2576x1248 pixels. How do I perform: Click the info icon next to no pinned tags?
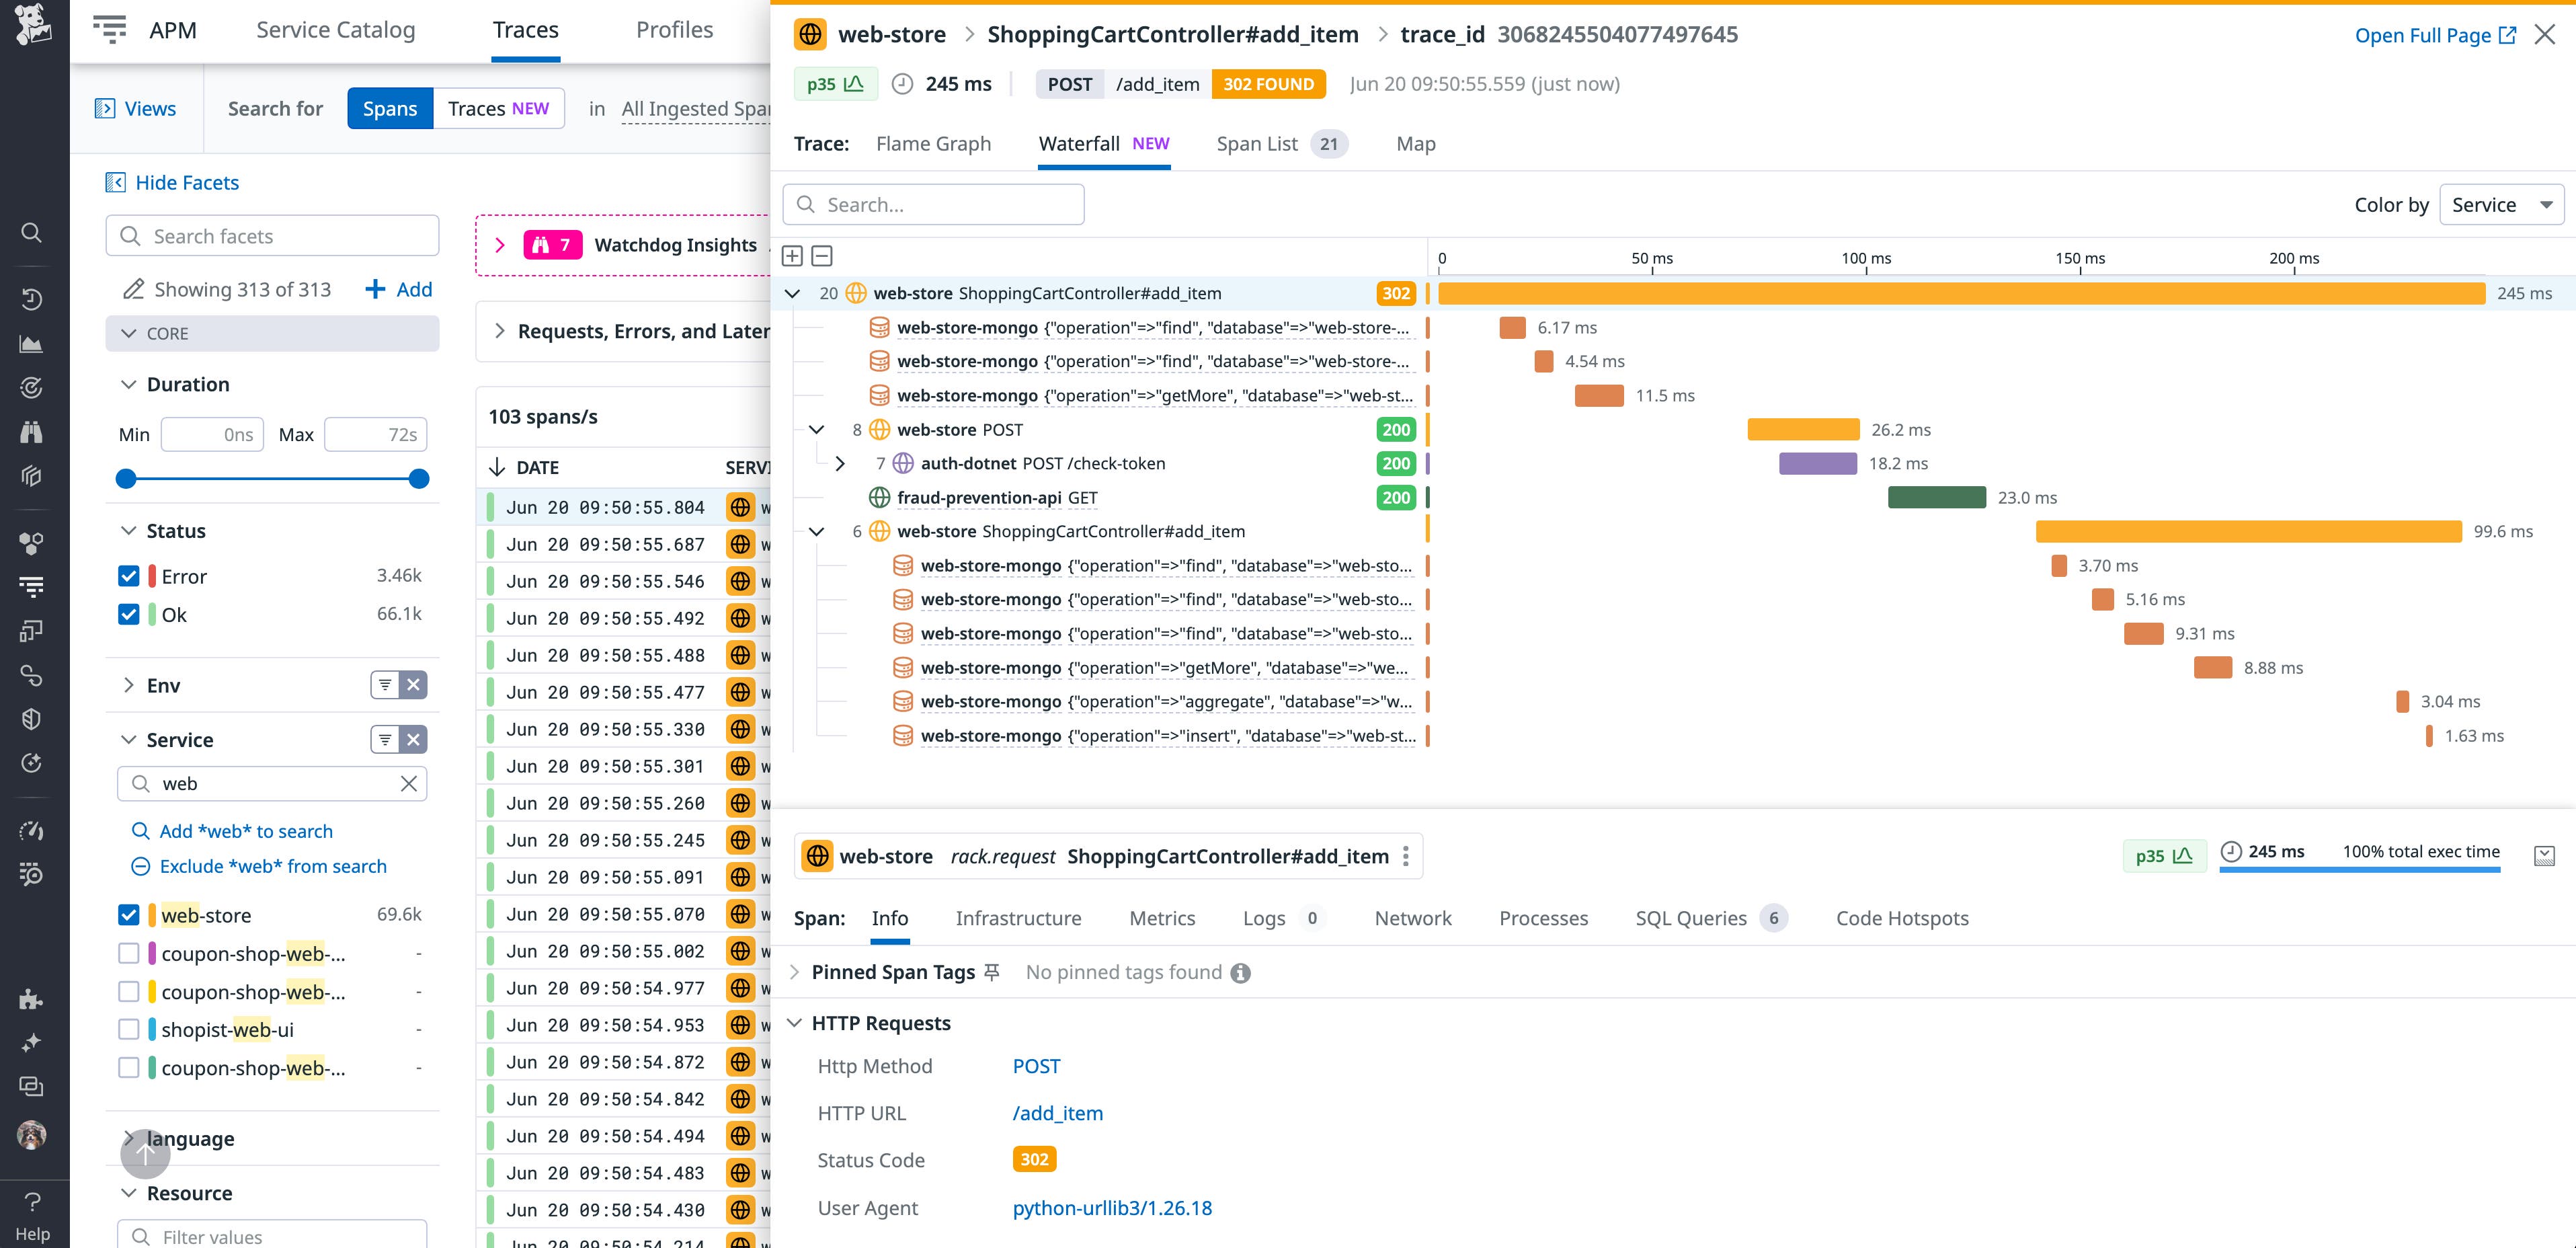tap(1240, 973)
